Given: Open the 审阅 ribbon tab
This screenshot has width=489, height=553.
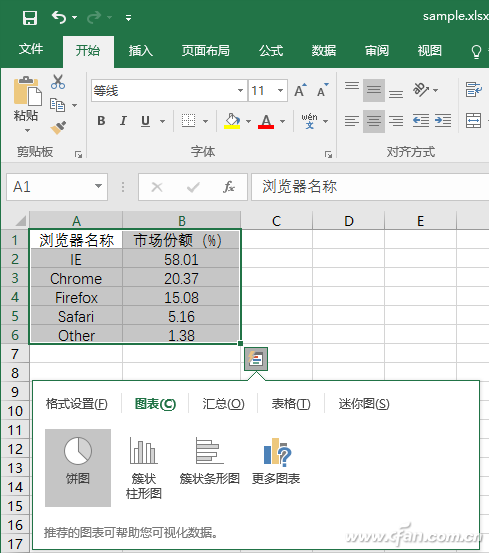Looking at the screenshot, I should click(377, 51).
